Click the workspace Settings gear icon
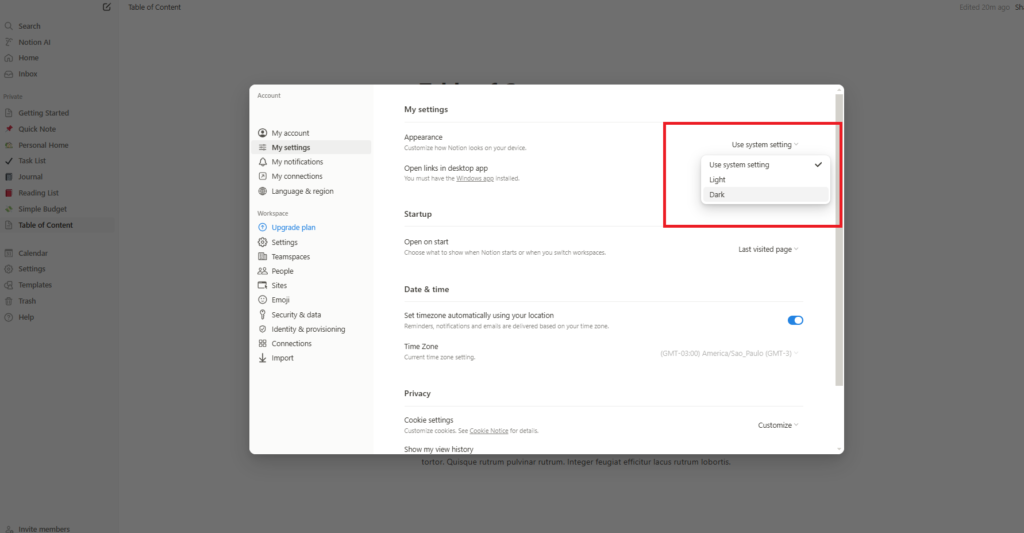 263,242
